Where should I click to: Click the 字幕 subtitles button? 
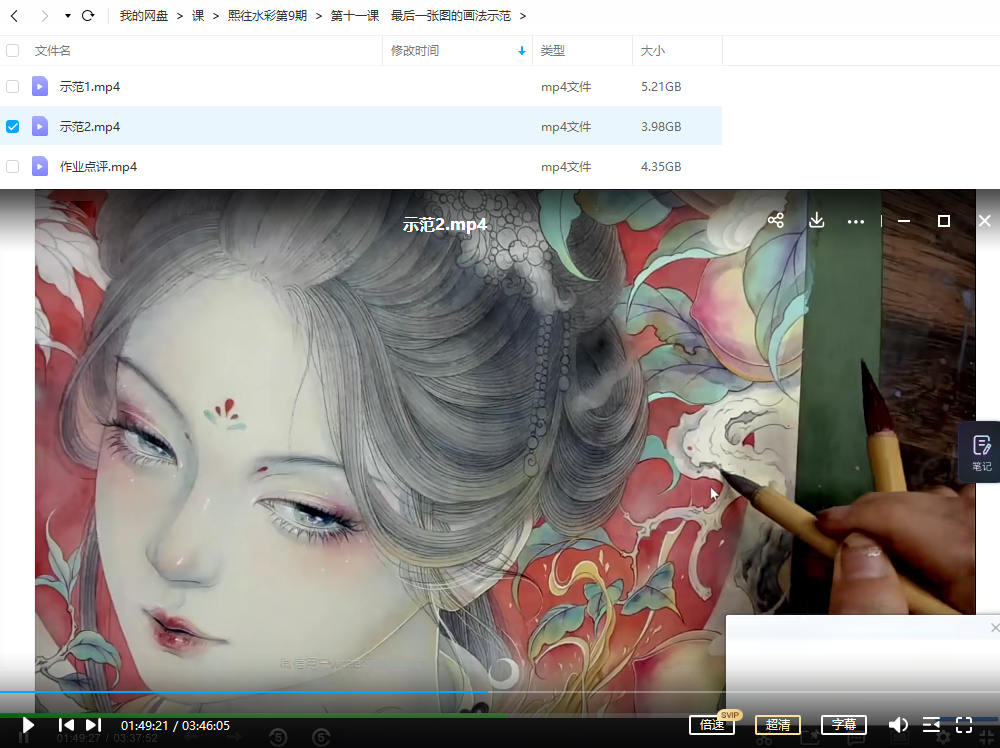click(844, 725)
